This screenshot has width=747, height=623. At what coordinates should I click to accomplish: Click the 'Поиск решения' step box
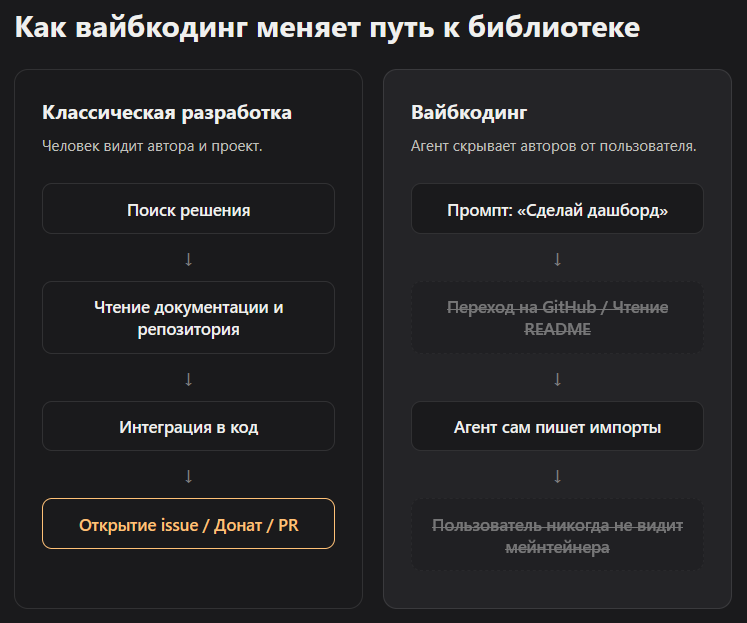click(x=188, y=209)
